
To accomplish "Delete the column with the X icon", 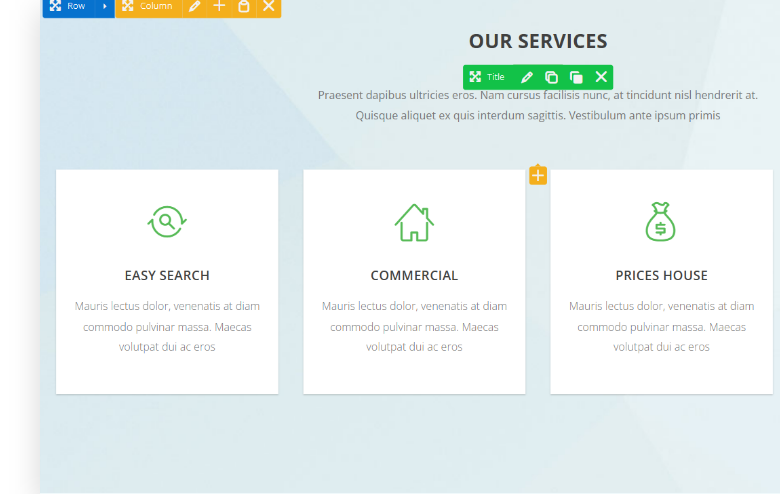I will (269, 6).
